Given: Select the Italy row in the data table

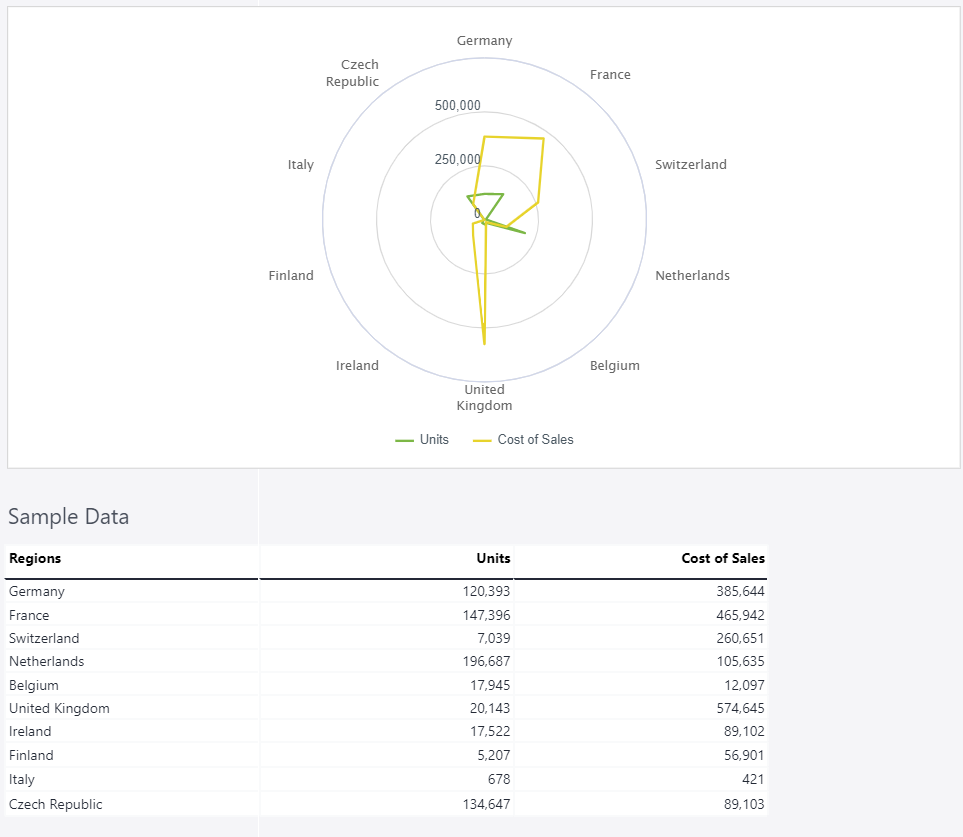Looking at the screenshot, I should [22, 779].
